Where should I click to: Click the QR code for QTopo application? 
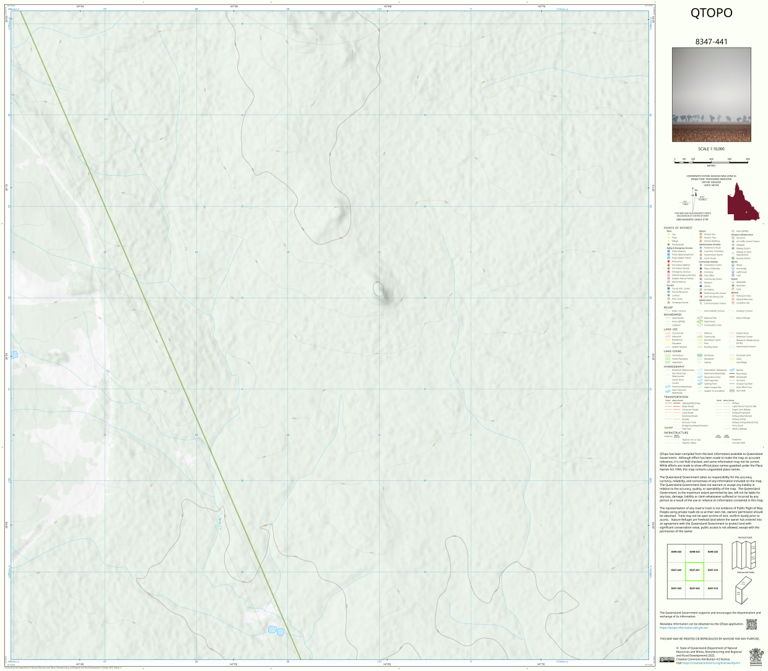(751, 624)
